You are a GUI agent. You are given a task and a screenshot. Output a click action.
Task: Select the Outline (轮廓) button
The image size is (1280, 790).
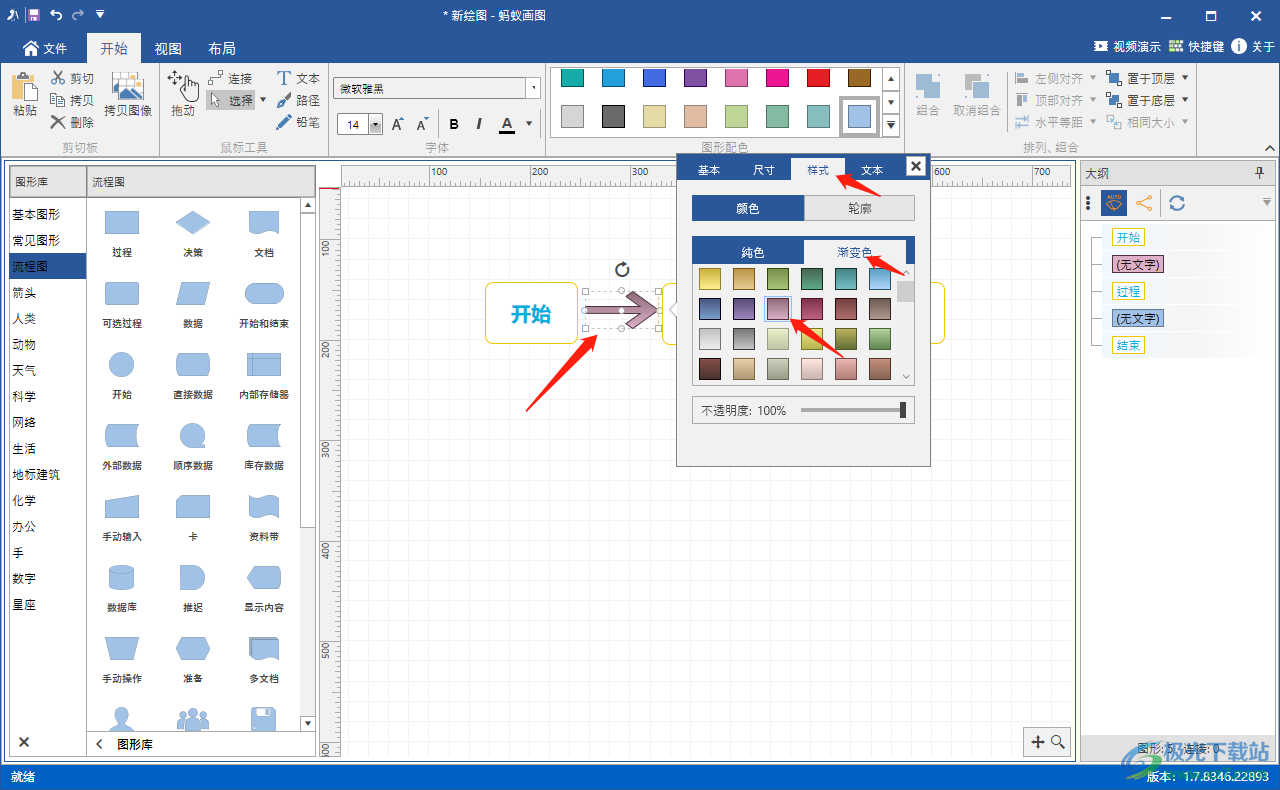[x=859, y=208]
